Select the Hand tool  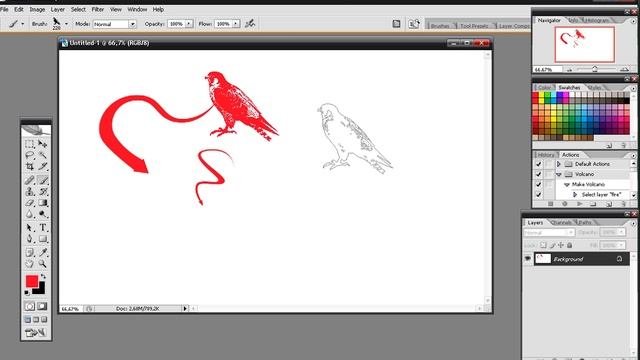[29, 264]
